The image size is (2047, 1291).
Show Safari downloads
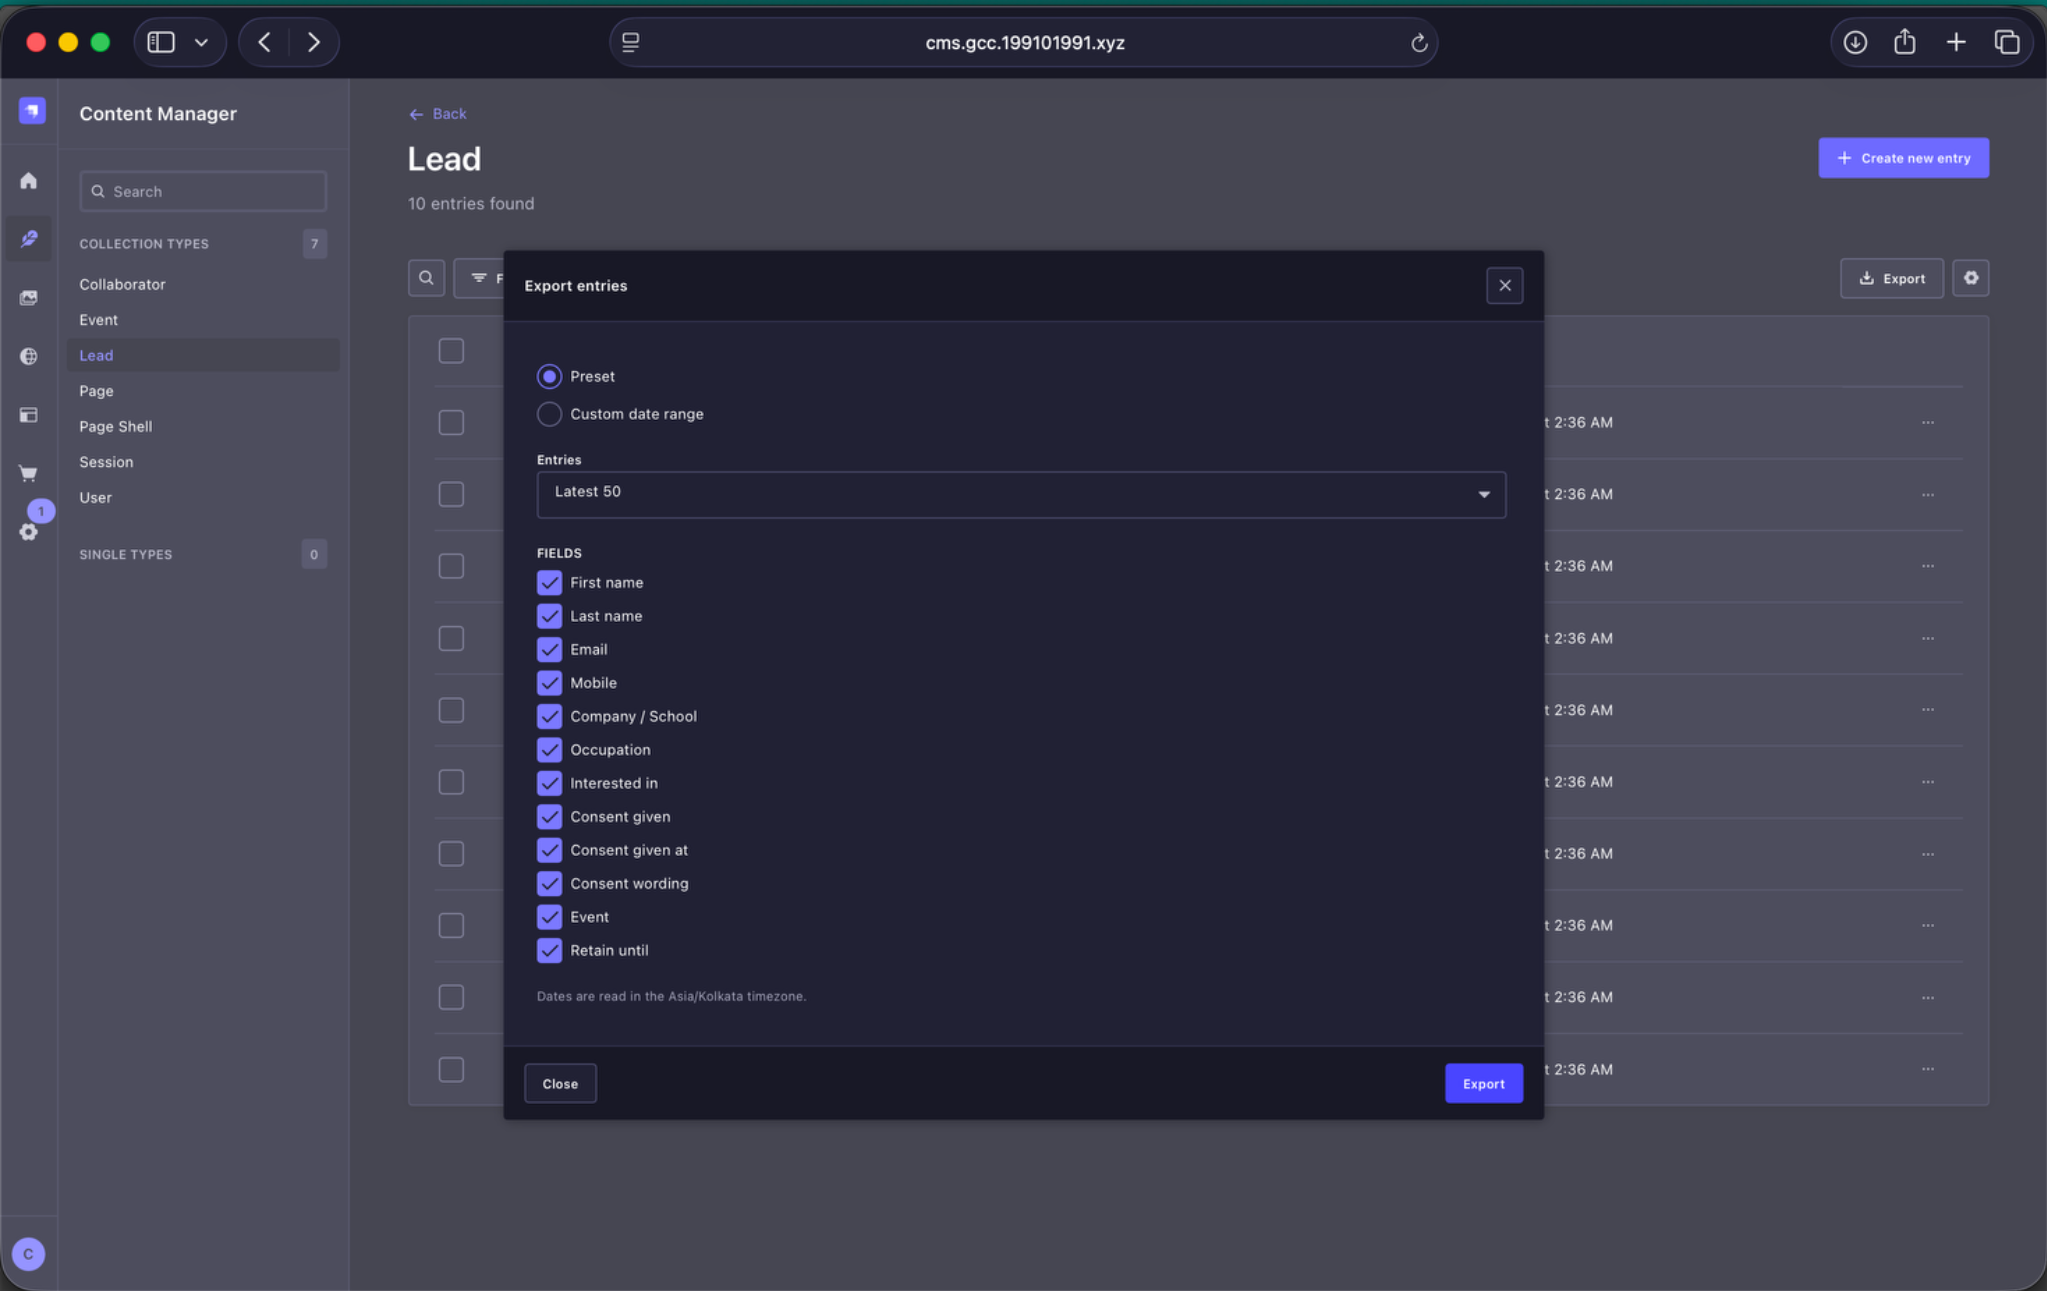(x=1855, y=42)
